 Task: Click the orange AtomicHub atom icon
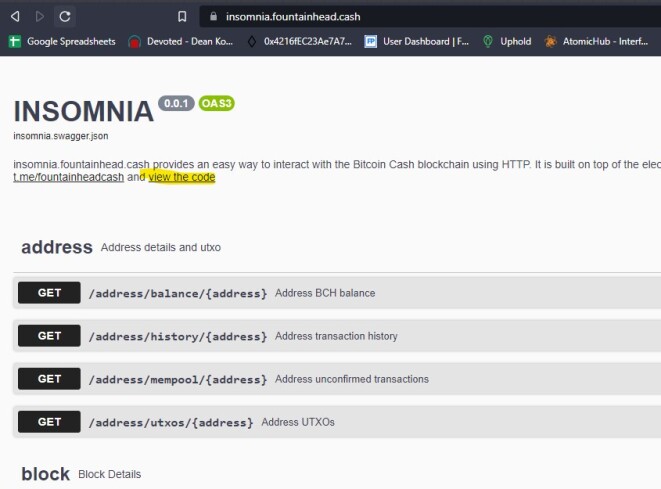click(x=550, y=41)
